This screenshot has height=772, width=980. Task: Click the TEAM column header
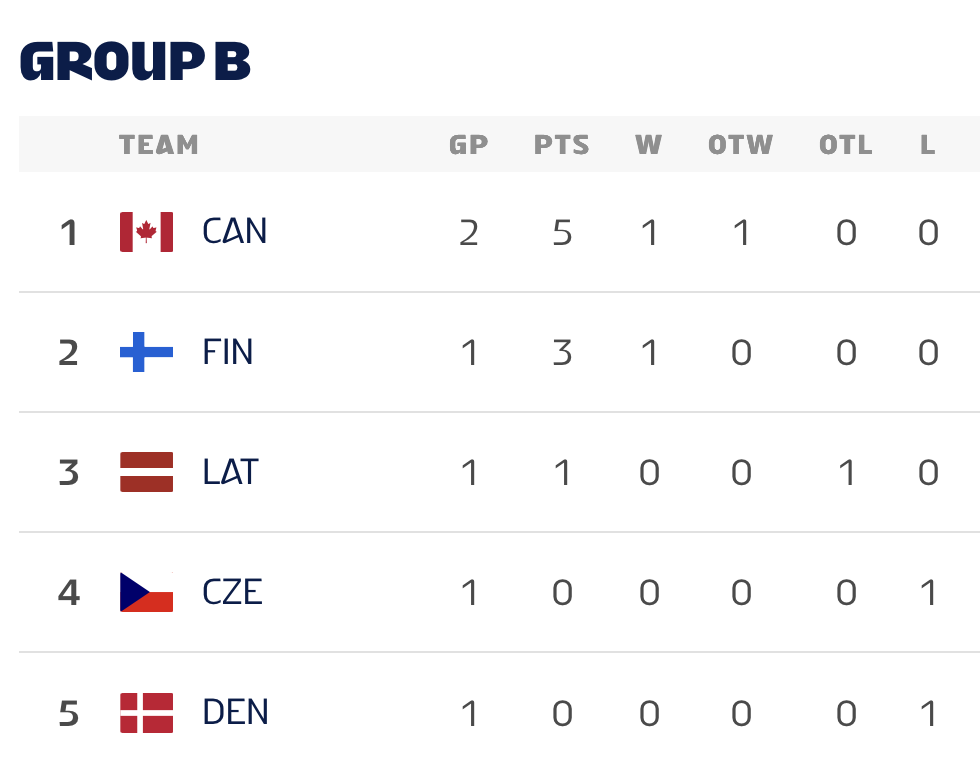(x=159, y=145)
